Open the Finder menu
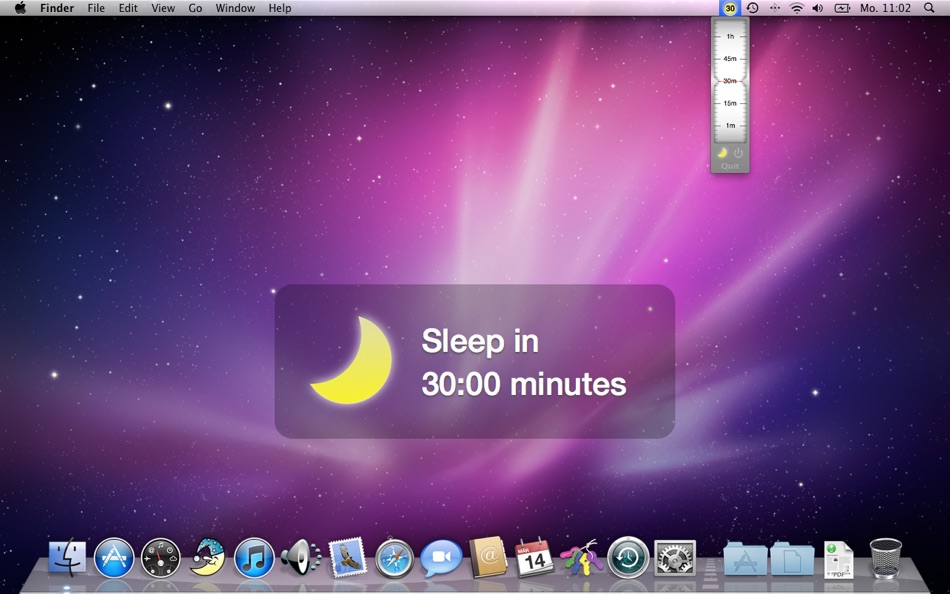Screen dimensions: 950x594 [x=57, y=8]
